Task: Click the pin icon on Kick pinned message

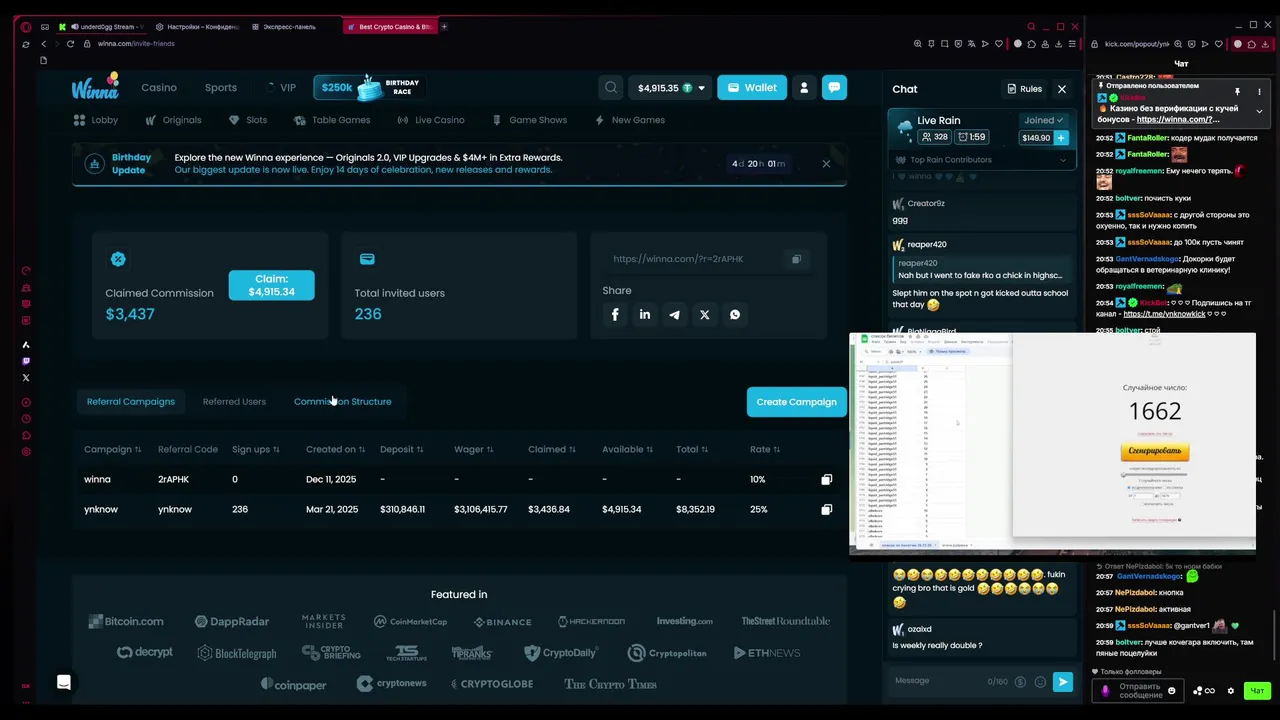Action: pos(1237,92)
